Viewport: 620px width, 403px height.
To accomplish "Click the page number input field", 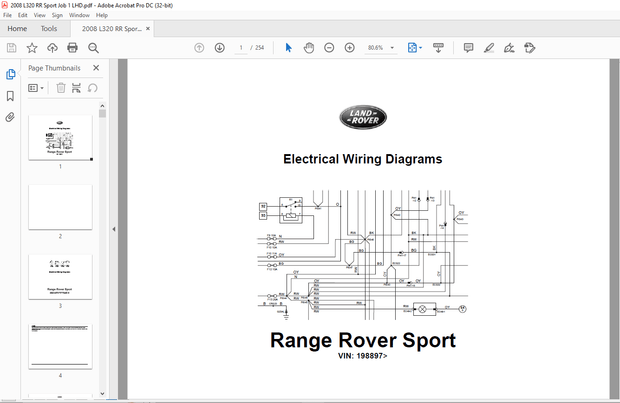I will tap(241, 48).
